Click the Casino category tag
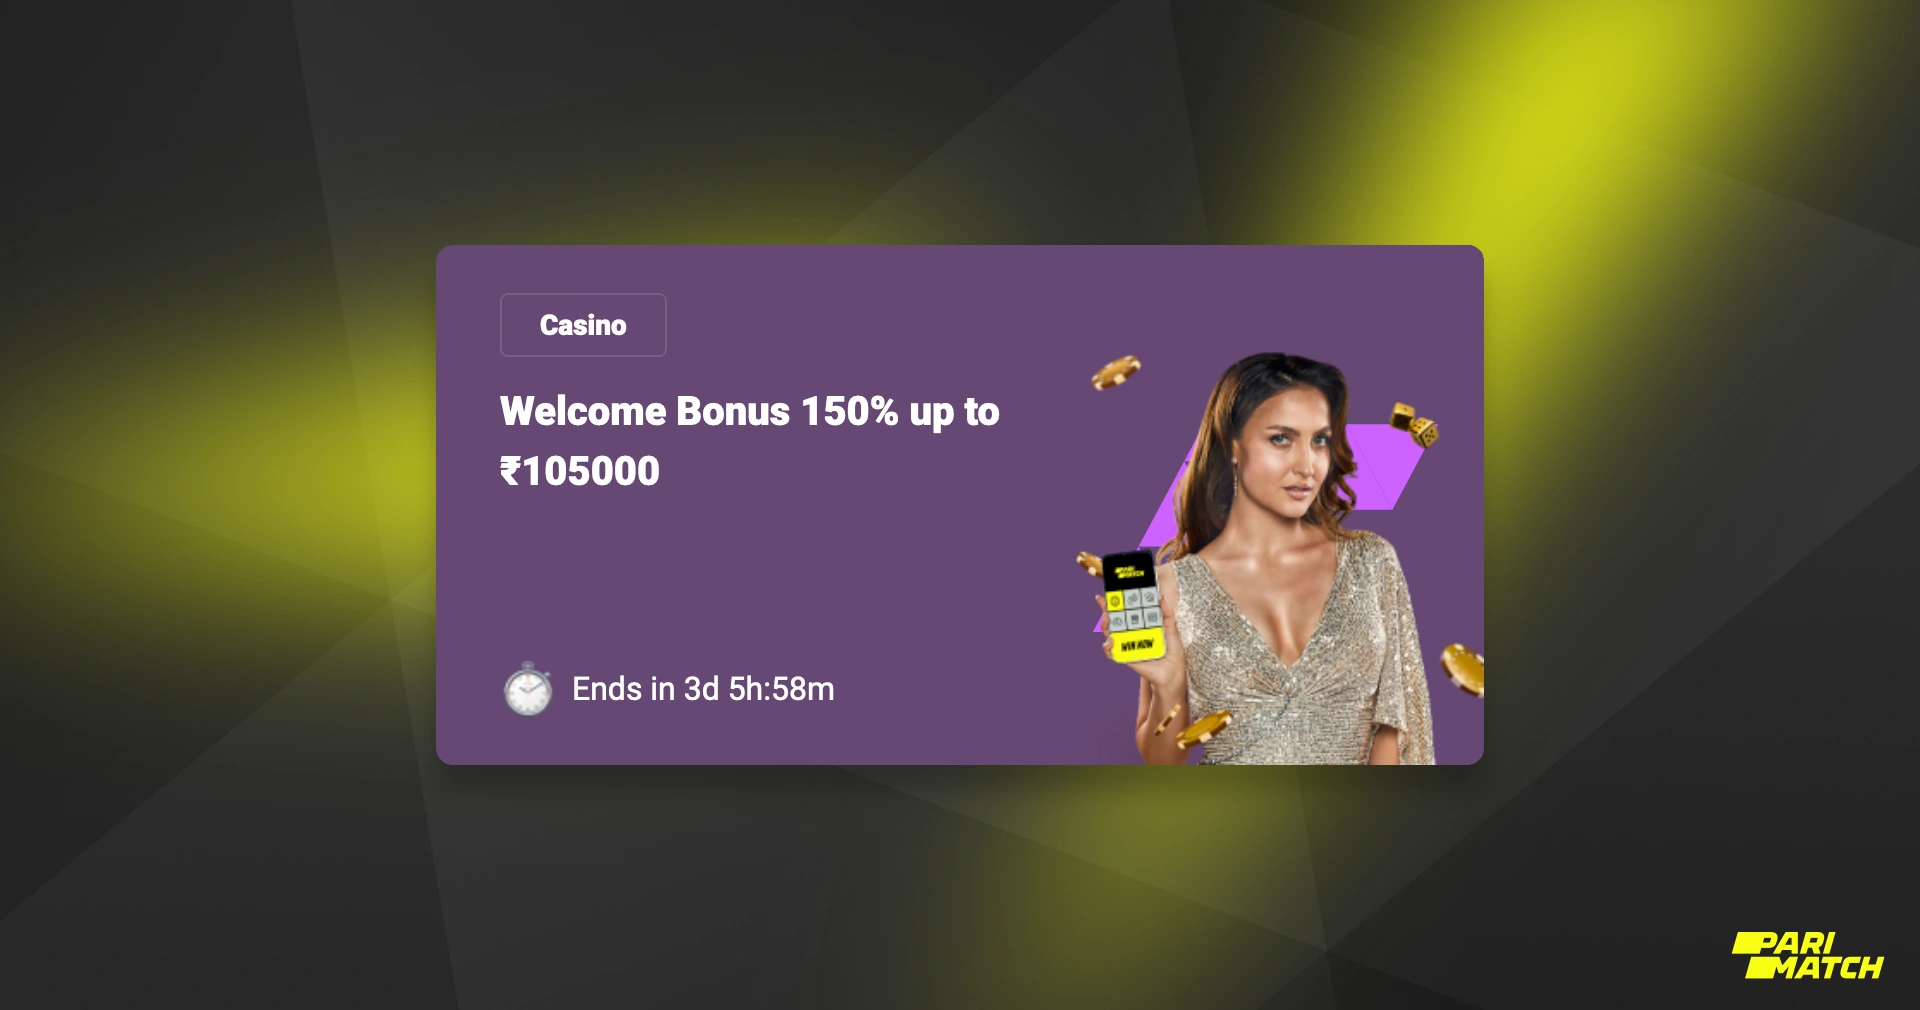1920x1010 pixels. [x=583, y=325]
